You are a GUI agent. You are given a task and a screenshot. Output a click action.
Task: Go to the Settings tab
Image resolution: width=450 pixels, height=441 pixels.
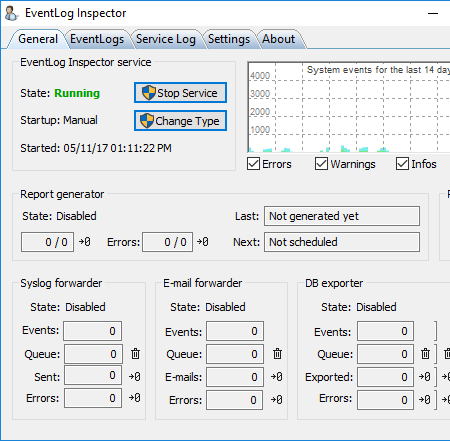229,39
